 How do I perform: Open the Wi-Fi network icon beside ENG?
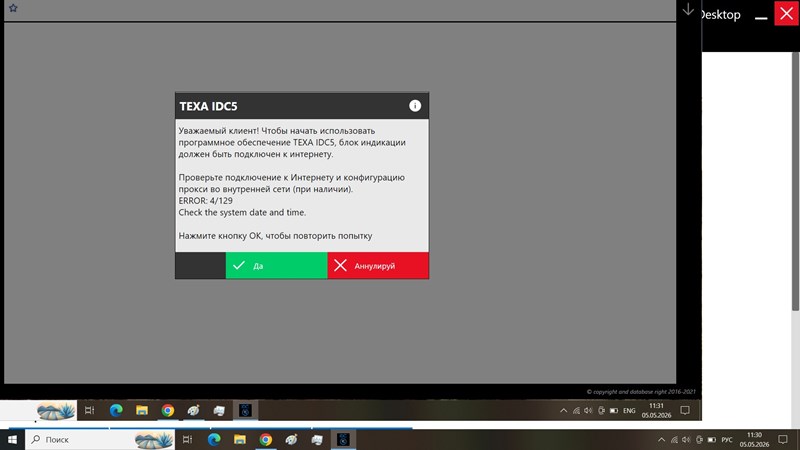tap(576, 410)
